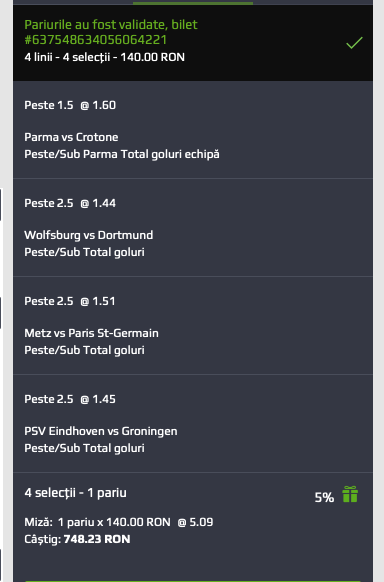This screenshot has width=384, height=582.
Task: Open the Parma vs Crotone match
Action: click(71, 137)
